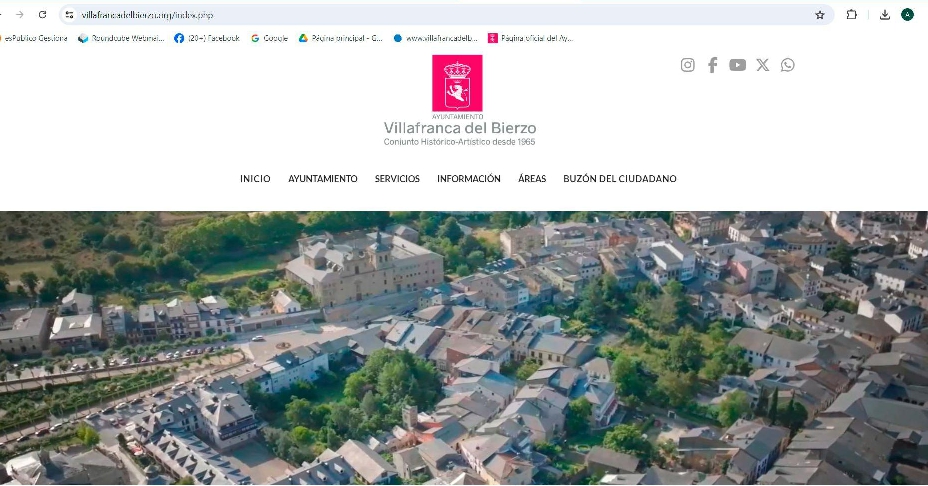Expand the INFORMACIÓN menu

(468, 179)
